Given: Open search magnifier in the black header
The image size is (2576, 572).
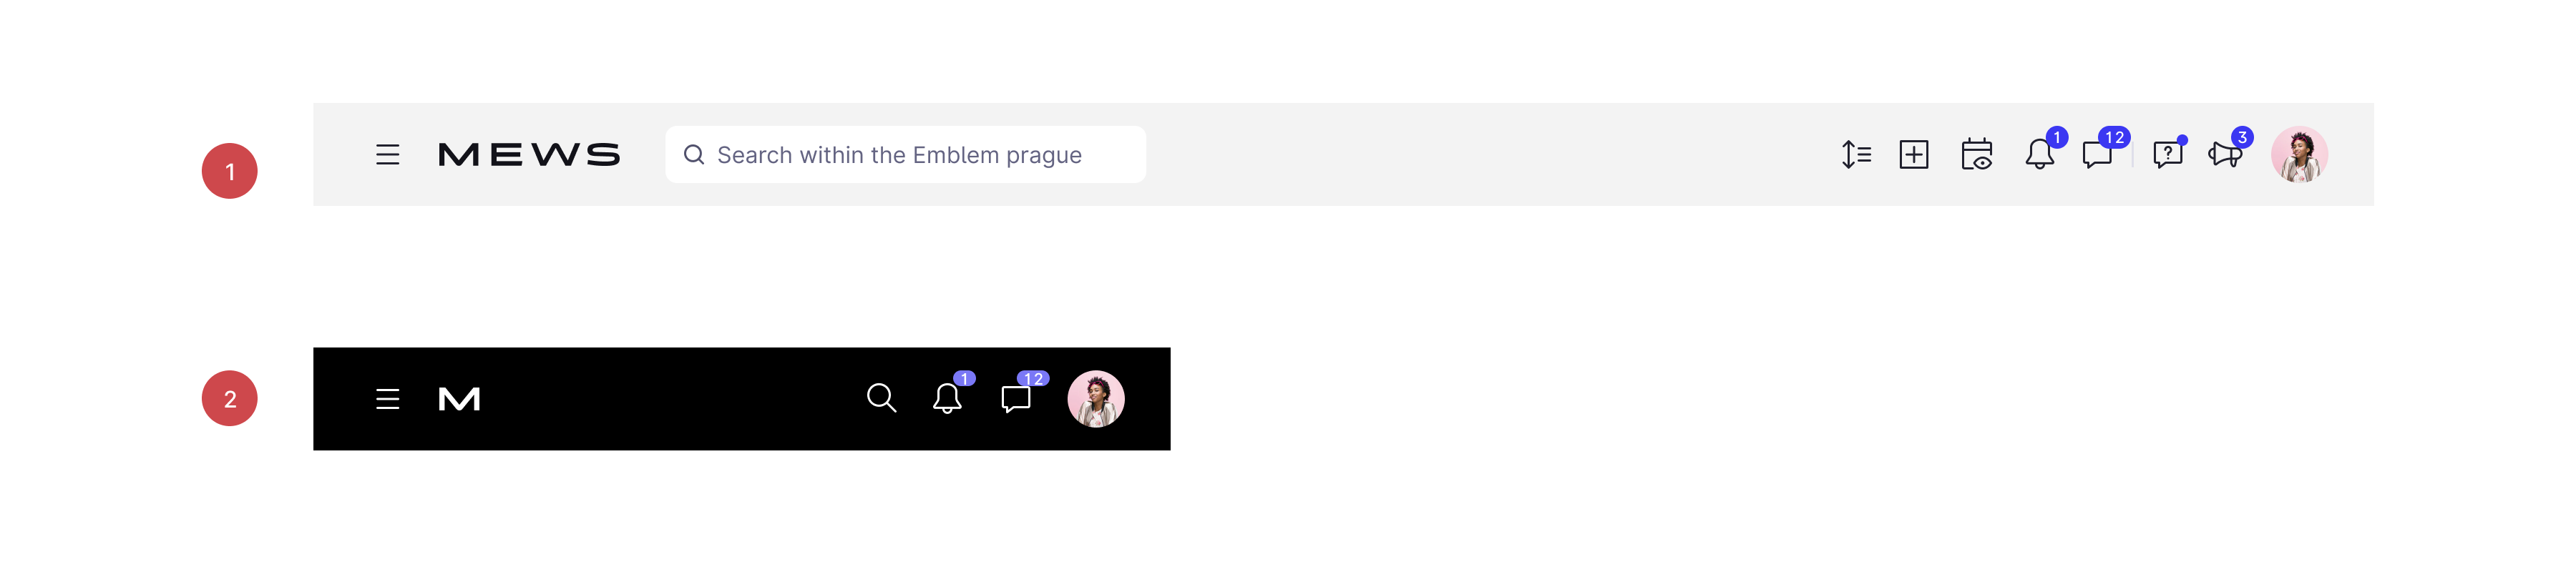Looking at the screenshot, I should (881, 398).
